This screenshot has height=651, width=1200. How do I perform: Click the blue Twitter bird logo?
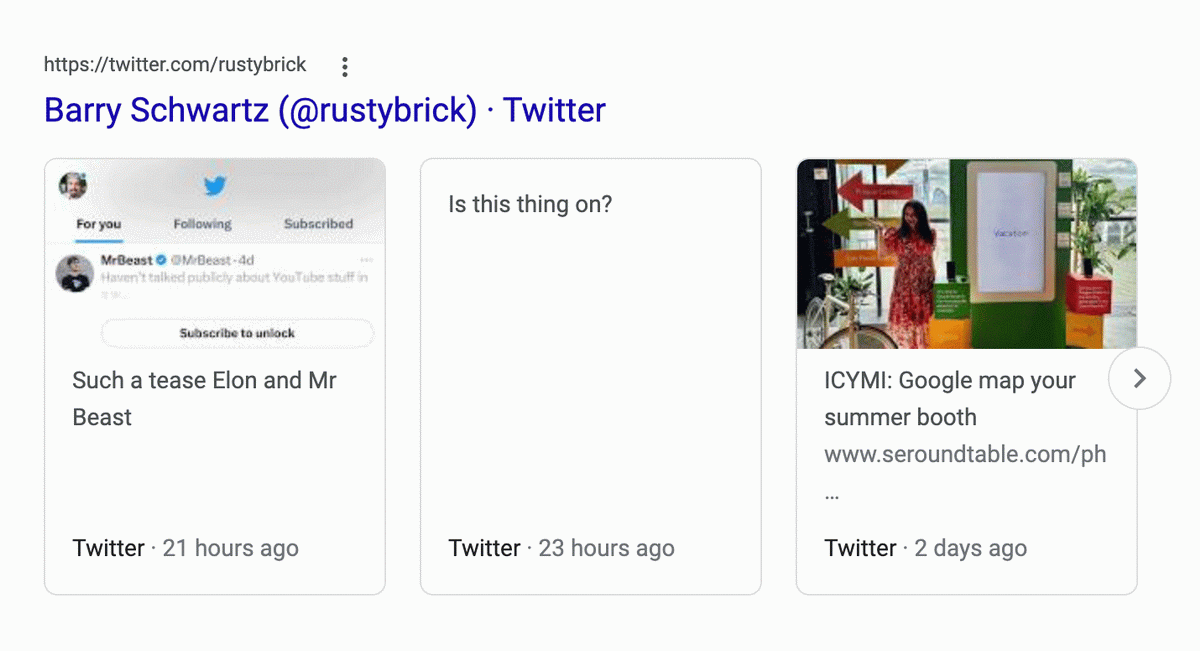click(215, 186)
